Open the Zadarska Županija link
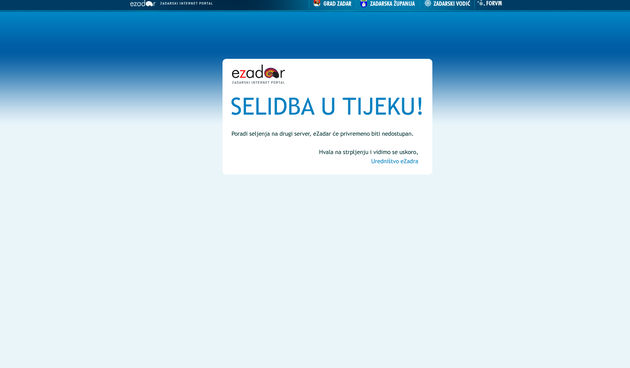 point(392,4)
